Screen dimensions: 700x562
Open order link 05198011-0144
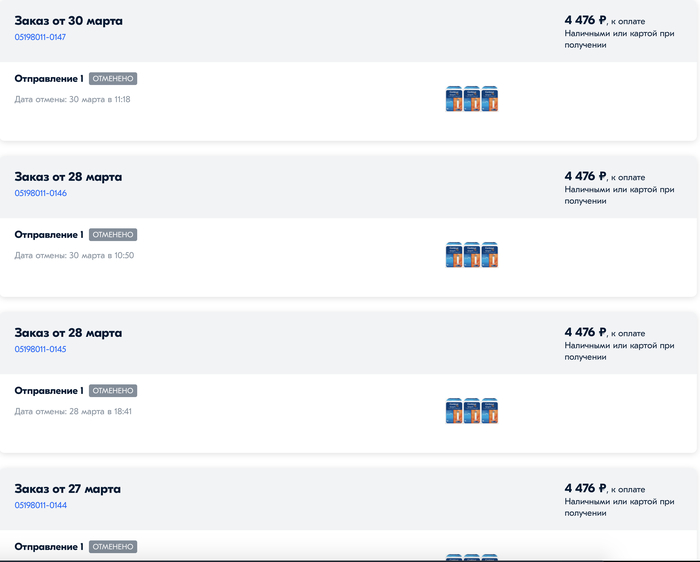[41, 505]
